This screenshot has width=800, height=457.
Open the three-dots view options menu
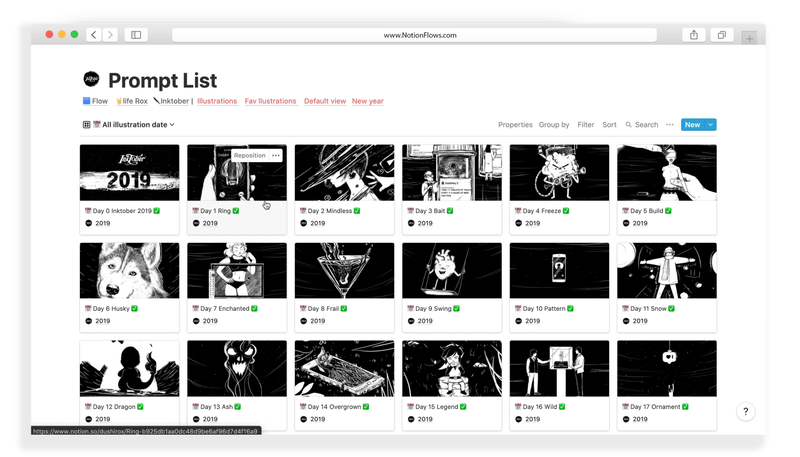(670, 125)
